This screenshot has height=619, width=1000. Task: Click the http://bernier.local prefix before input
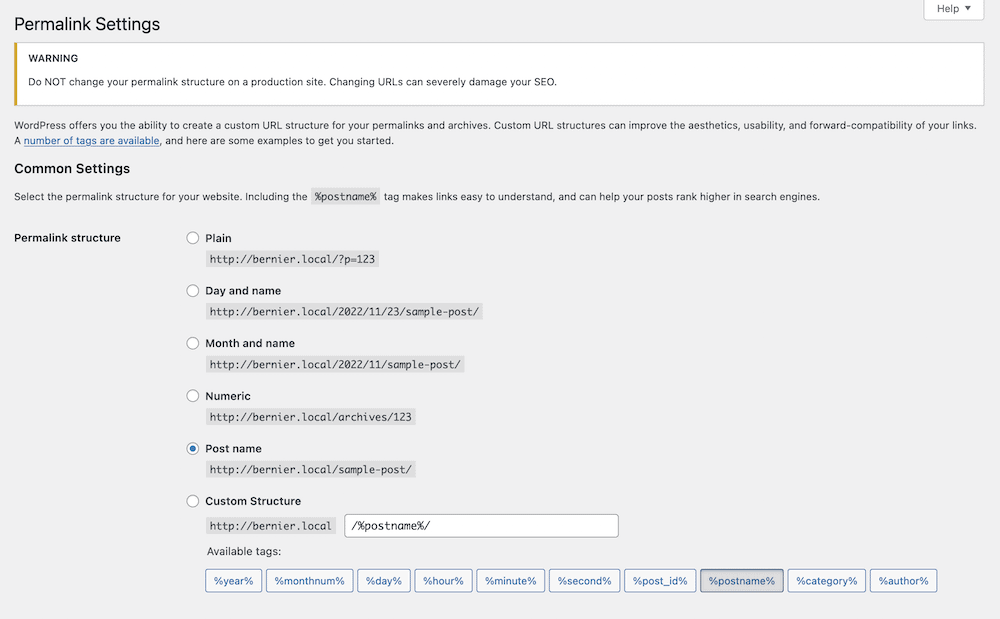pyautogui.click(x=270, y=526)
